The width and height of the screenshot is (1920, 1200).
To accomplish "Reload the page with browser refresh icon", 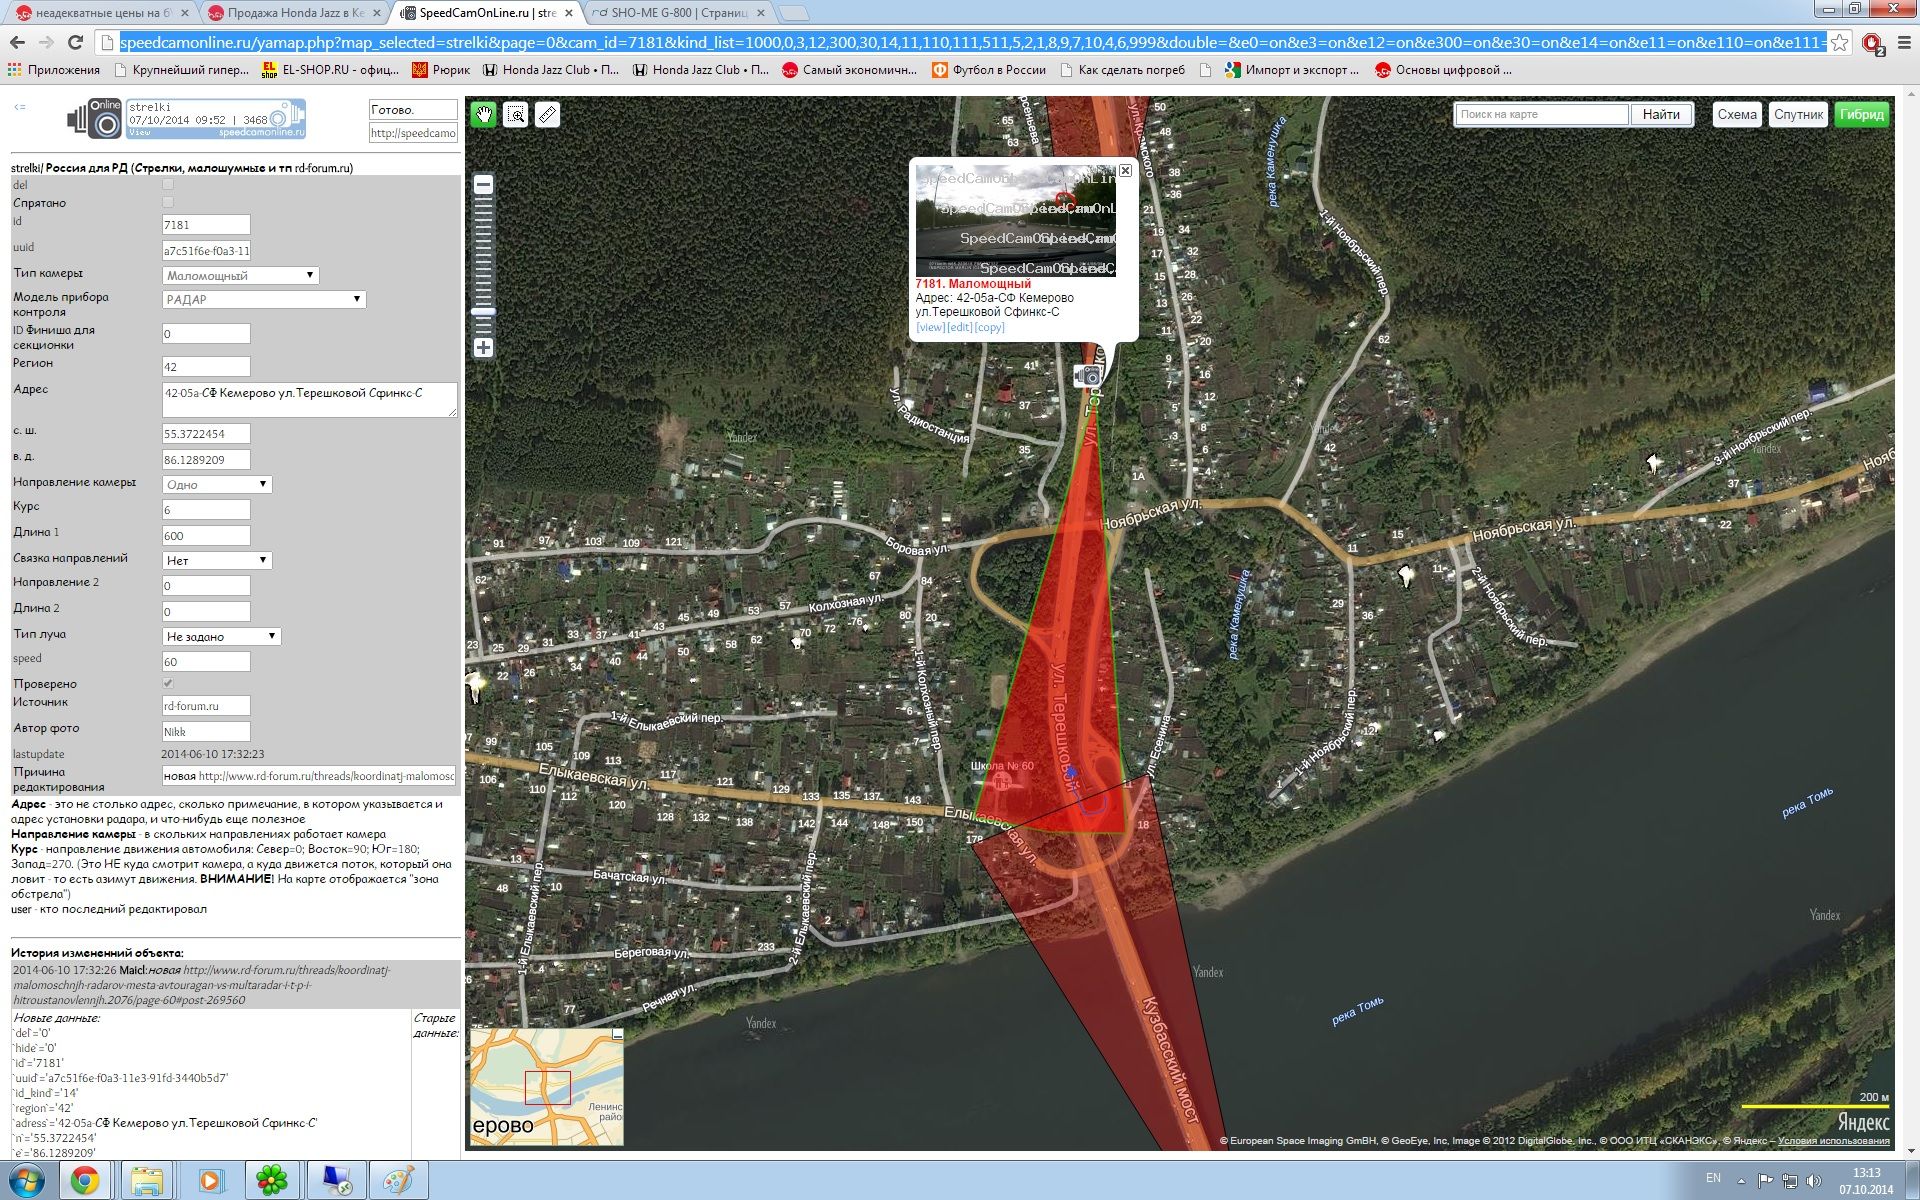I will point(75,42).
